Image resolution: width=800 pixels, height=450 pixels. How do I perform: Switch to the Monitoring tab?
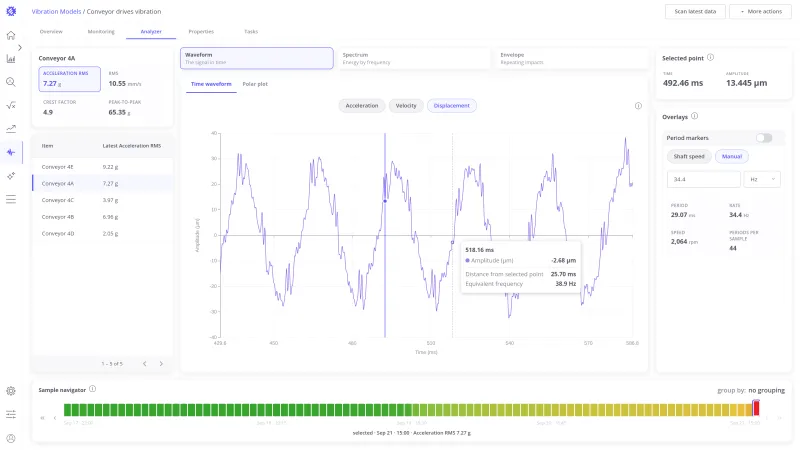click(101, 32)
